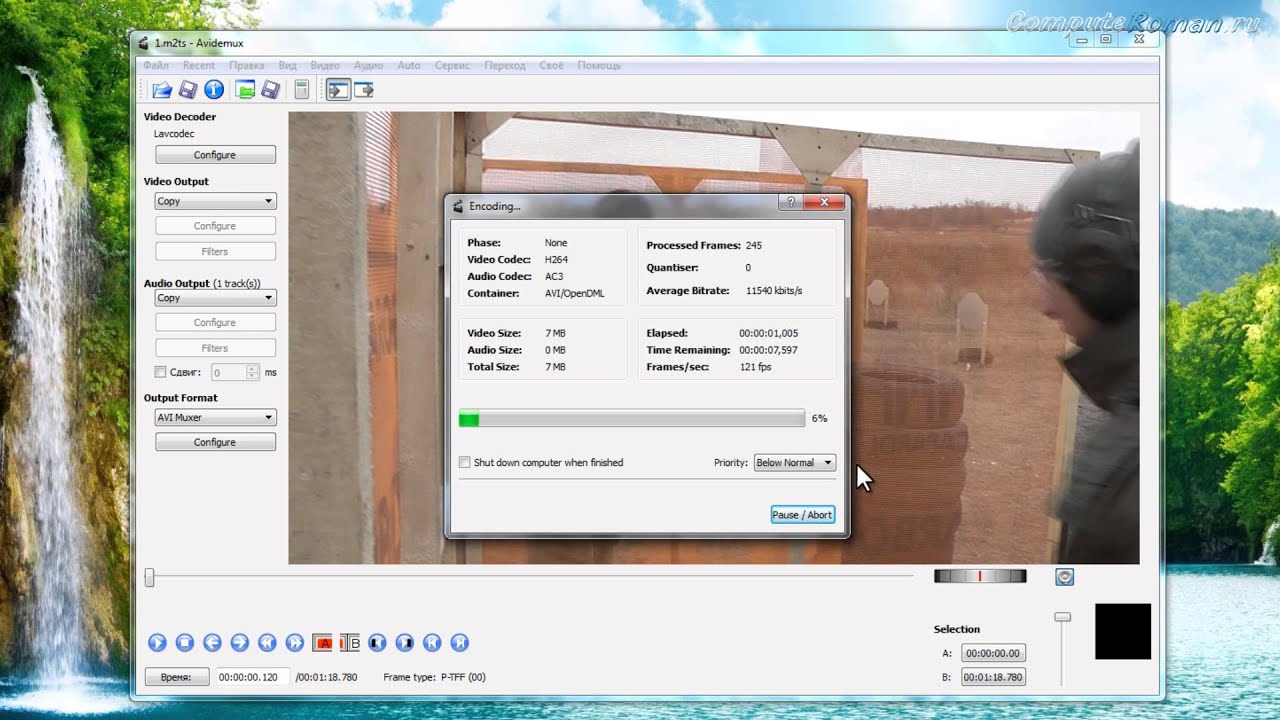Click the Time Remaining value 00:00:07,597
The width and height of the screenshot is (1280, 720).
point(768,350)
